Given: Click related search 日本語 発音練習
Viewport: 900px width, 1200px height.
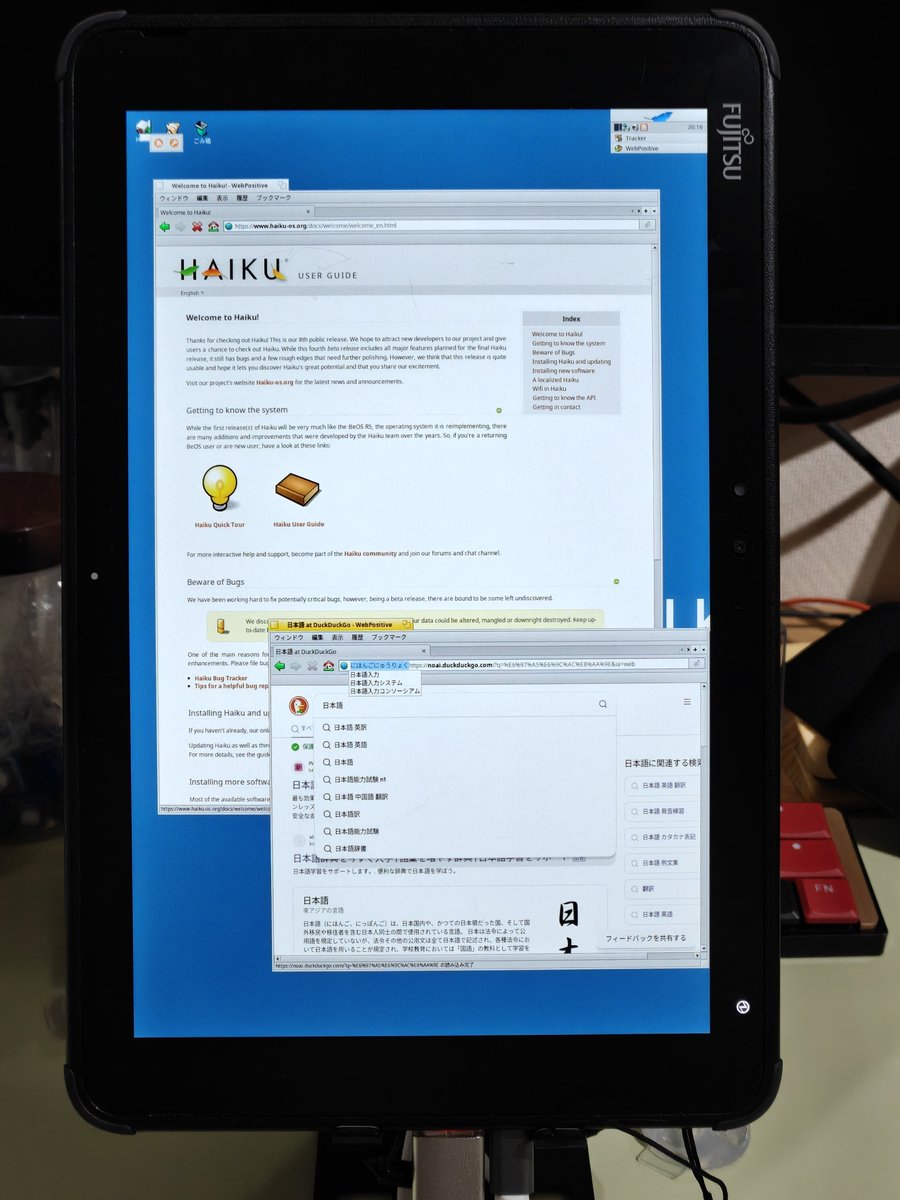Looking at the screenshot, I should click(x=664, y=811).
